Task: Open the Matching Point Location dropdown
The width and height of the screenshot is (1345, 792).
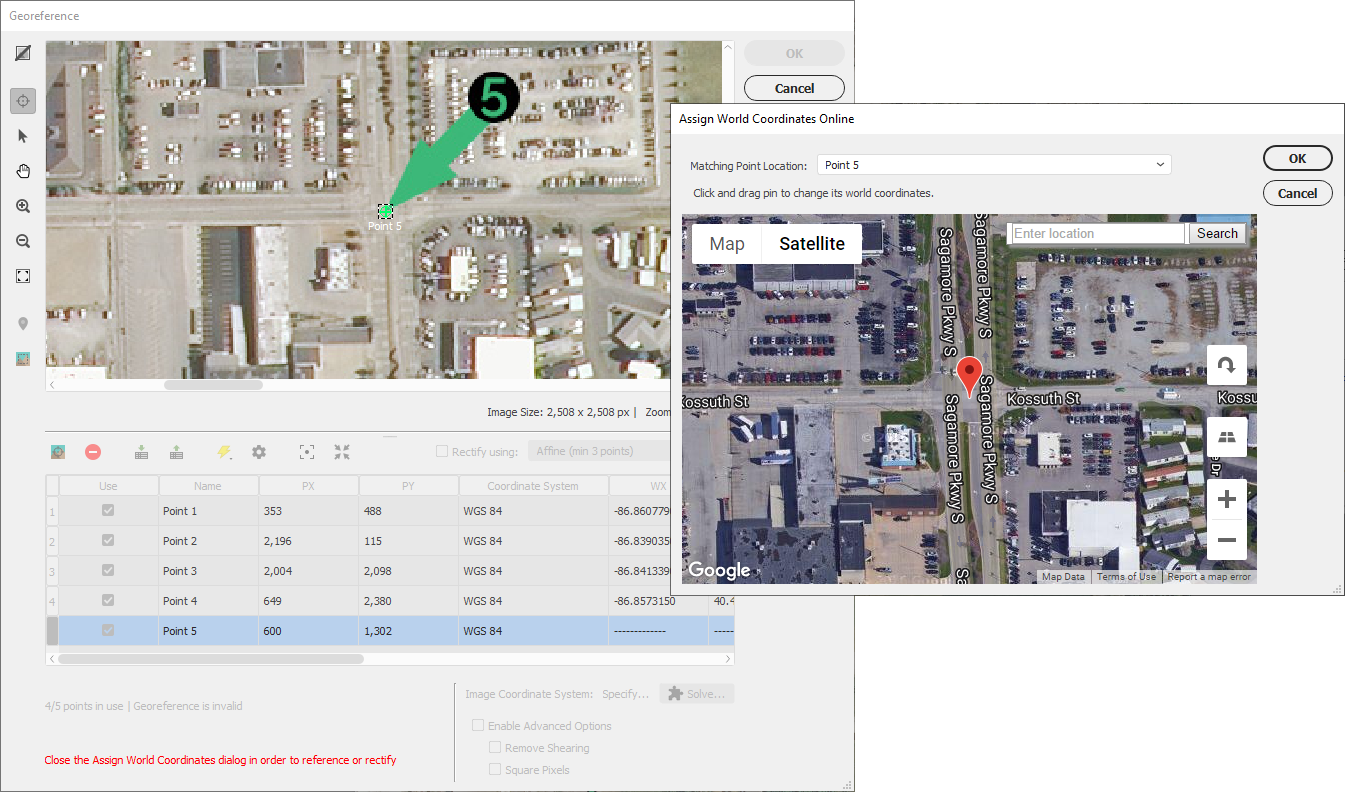Action: pos(994,165)
